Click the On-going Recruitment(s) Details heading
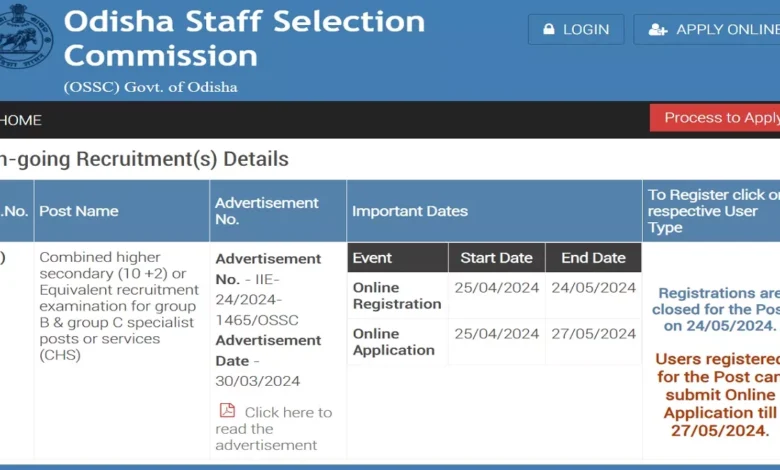The width and height of the screenshot is (780, 470). 144,159
